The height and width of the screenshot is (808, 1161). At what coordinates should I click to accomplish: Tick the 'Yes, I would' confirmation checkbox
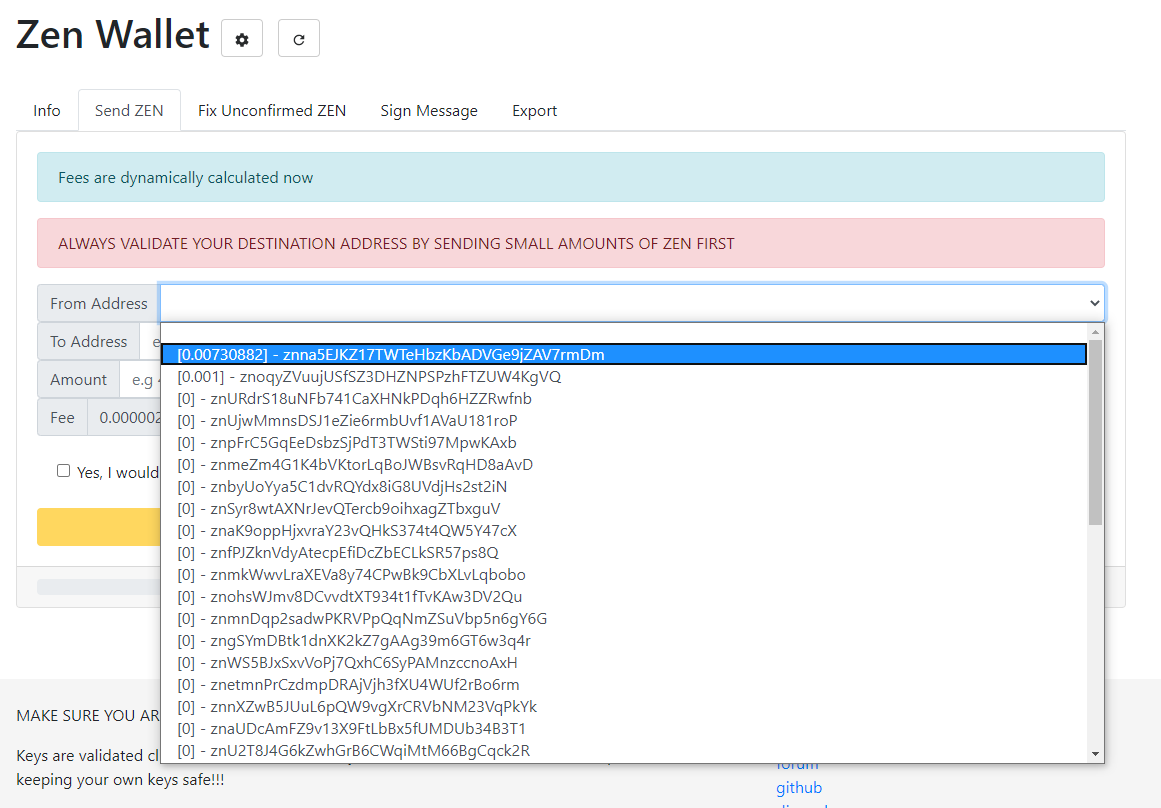coord(64,471)
